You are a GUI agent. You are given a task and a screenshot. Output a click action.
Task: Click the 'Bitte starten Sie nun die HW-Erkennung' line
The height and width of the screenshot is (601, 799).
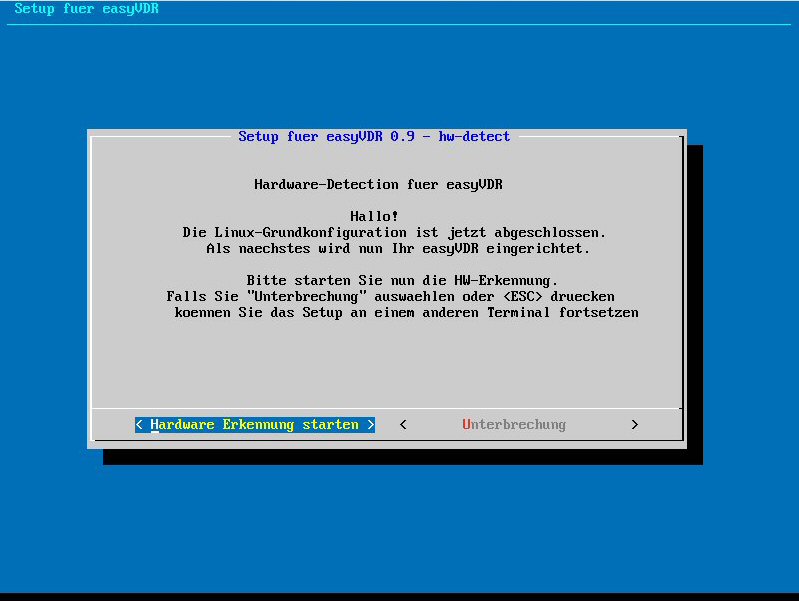click(402, 280)
